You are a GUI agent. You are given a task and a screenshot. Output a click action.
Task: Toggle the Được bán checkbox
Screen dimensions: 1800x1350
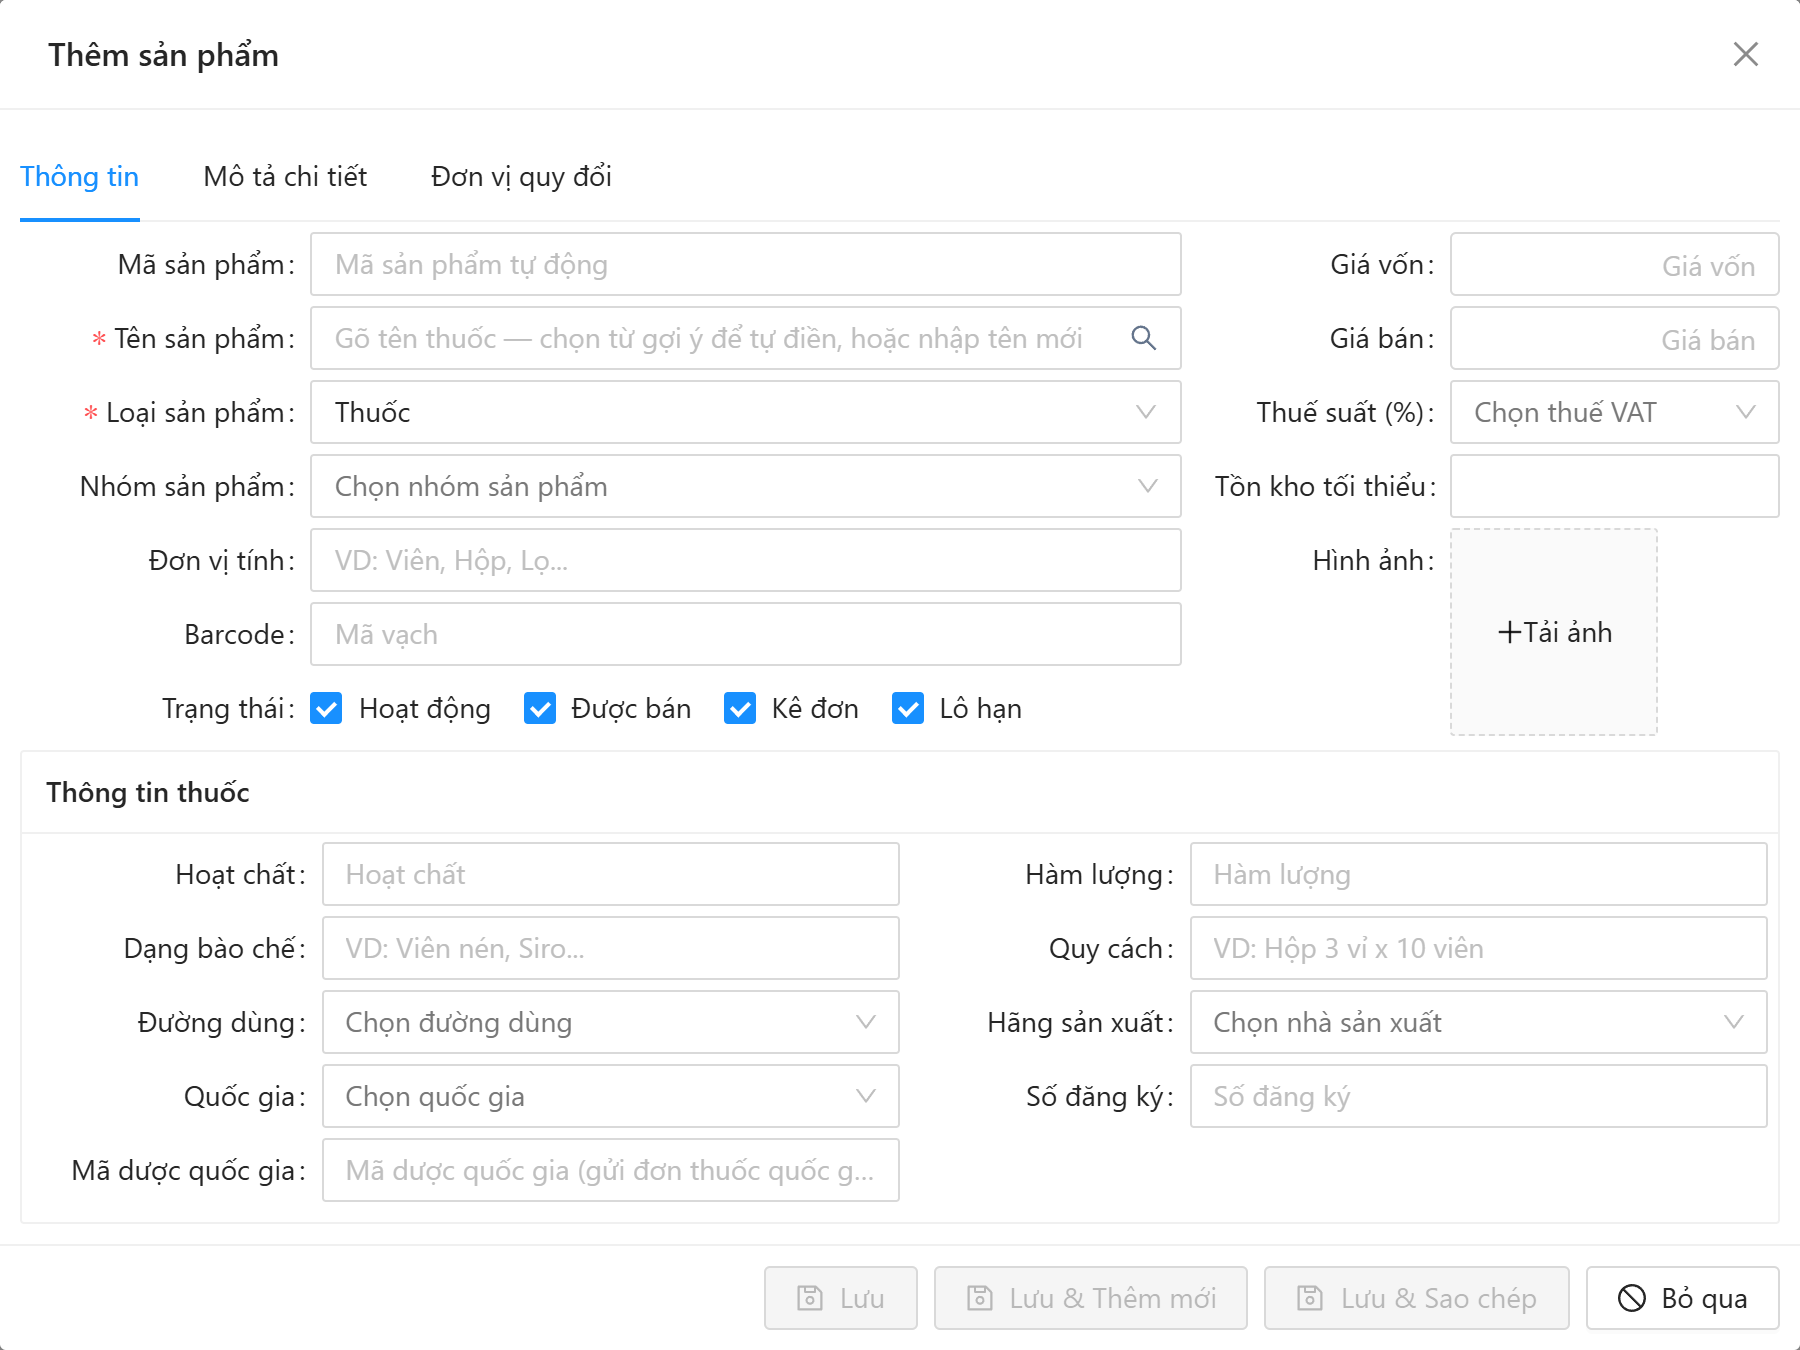[x=540, y=708]
